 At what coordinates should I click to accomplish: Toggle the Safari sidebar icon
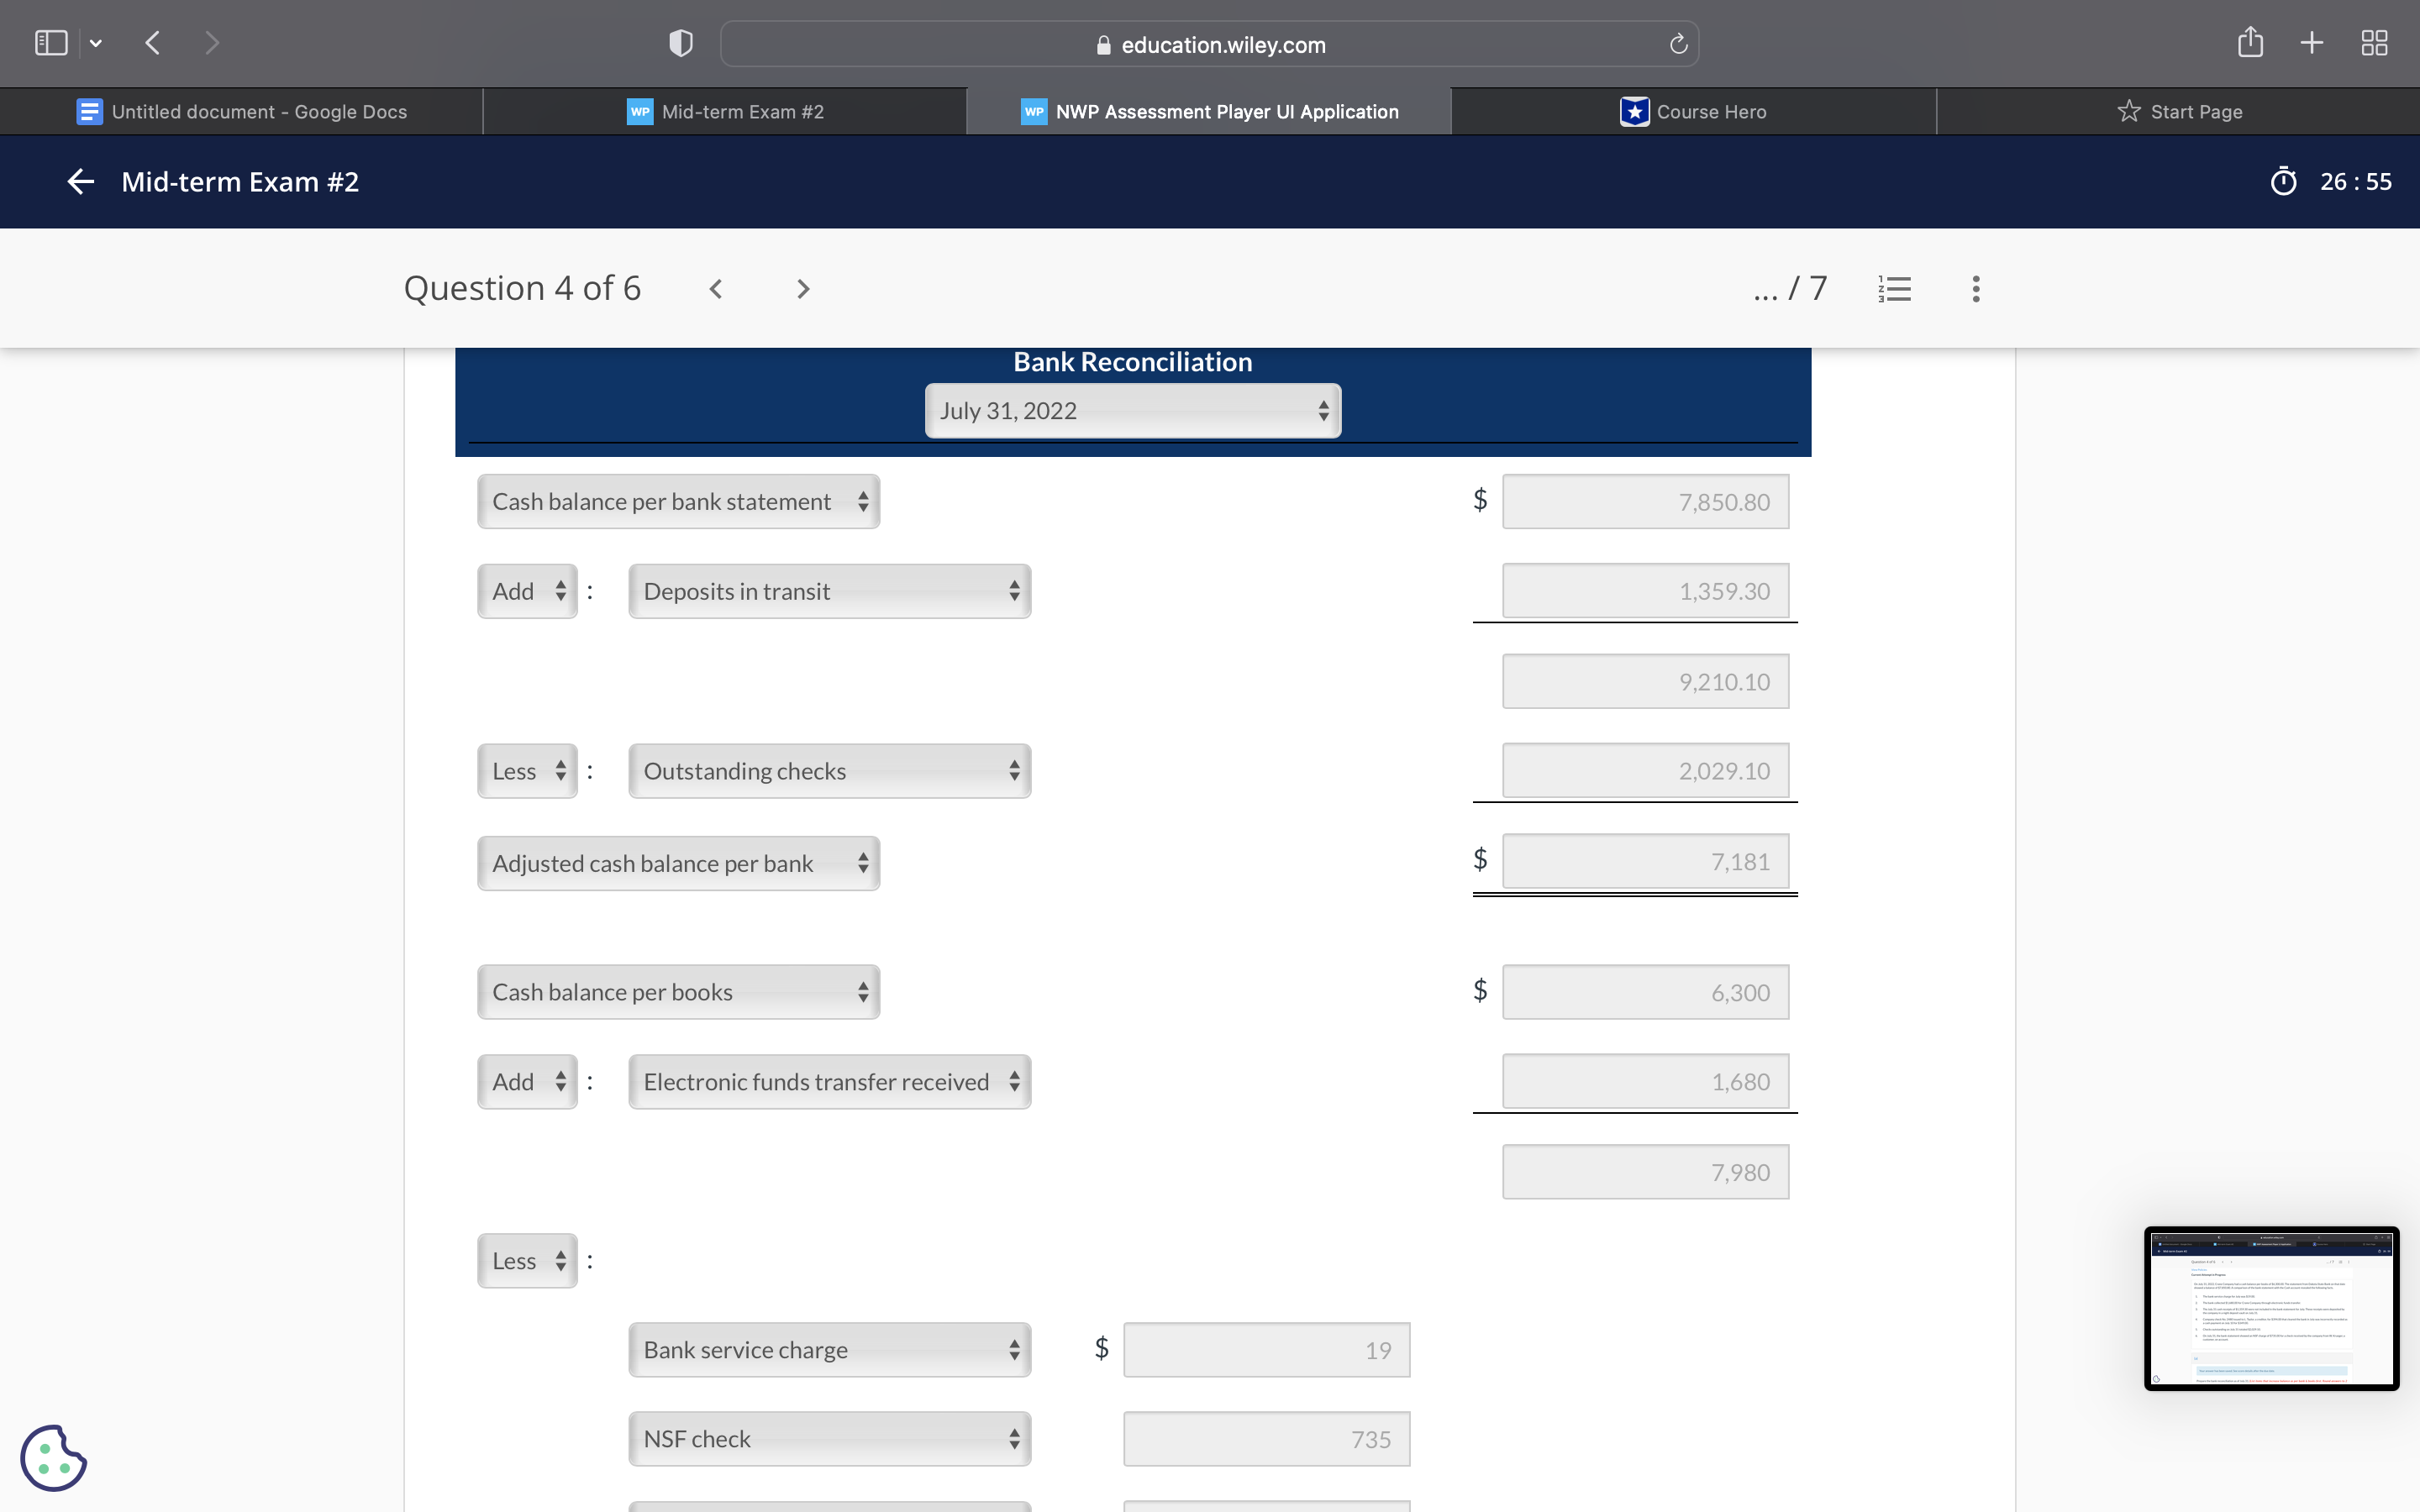click(x=51, y=43)
